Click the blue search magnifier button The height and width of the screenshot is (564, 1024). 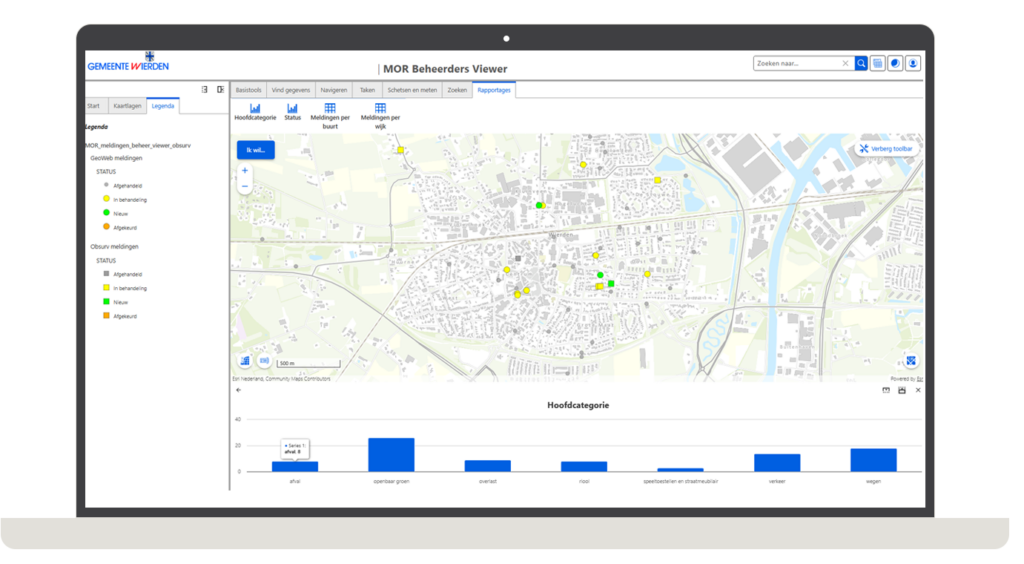pos(861,63)
